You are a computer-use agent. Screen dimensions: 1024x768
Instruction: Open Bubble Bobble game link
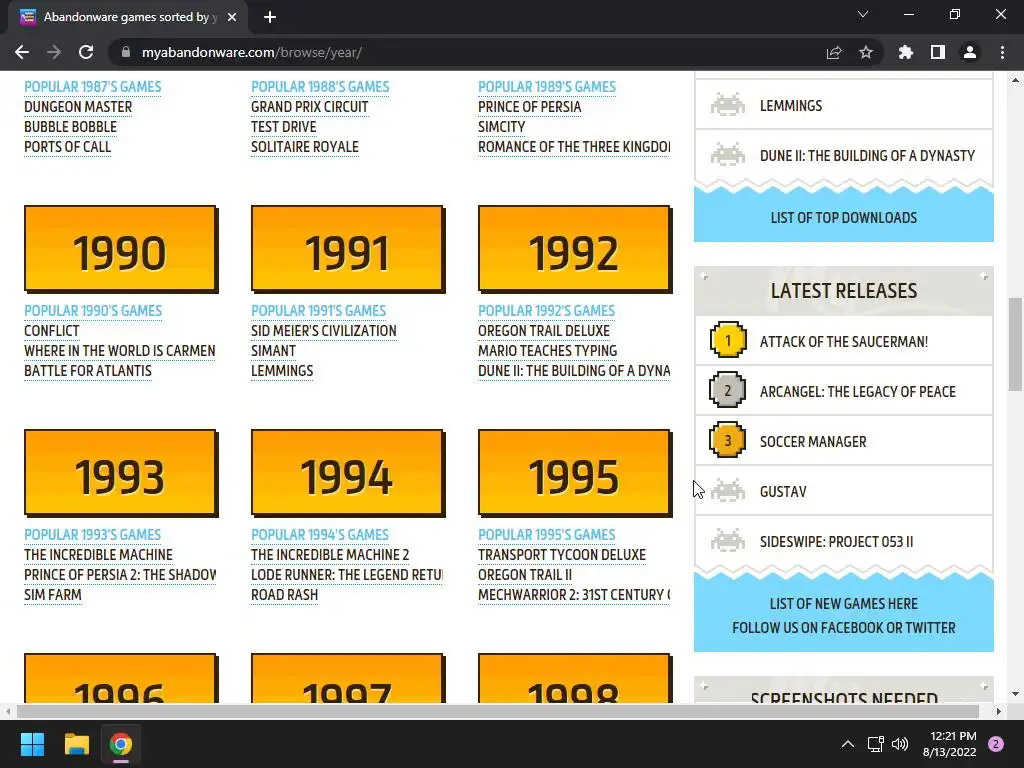(x=71, y=127)
